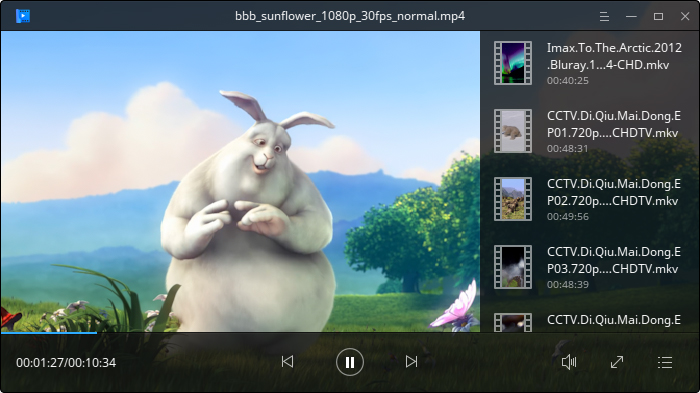Pause the video playback

click(350, 362)
